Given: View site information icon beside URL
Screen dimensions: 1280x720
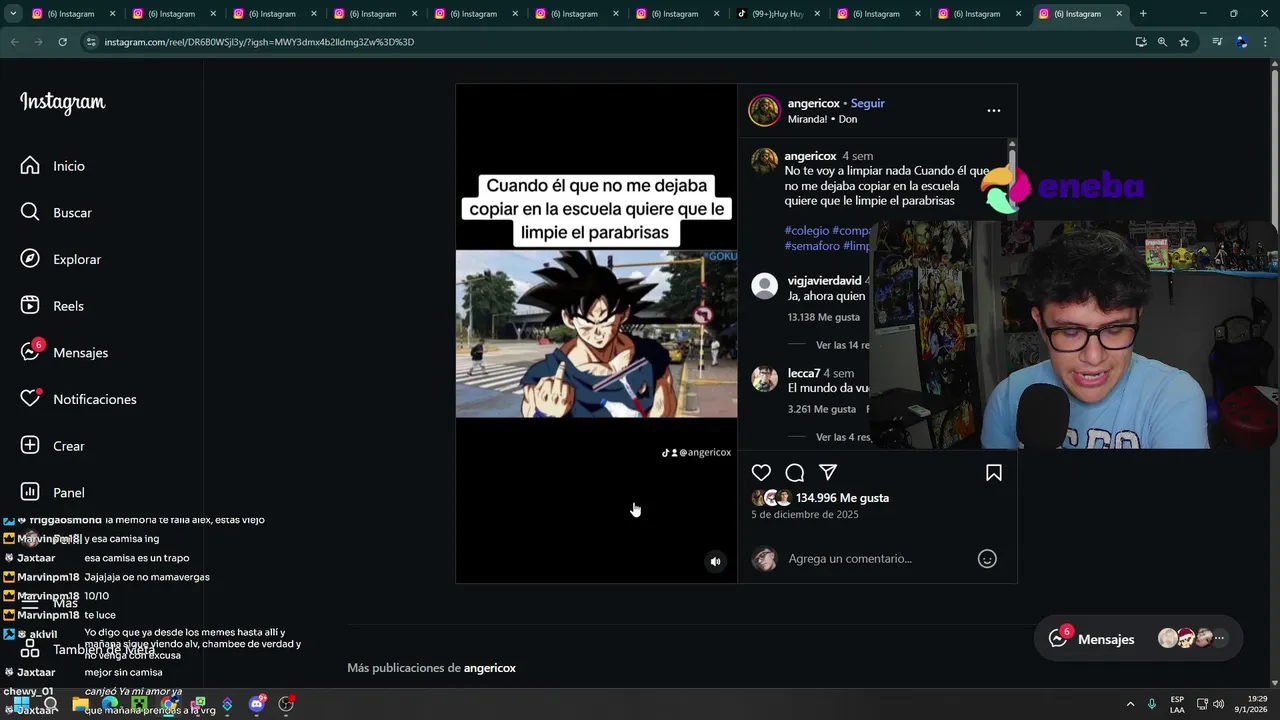Looking at the screenshot, I should [x=91, y=42].
